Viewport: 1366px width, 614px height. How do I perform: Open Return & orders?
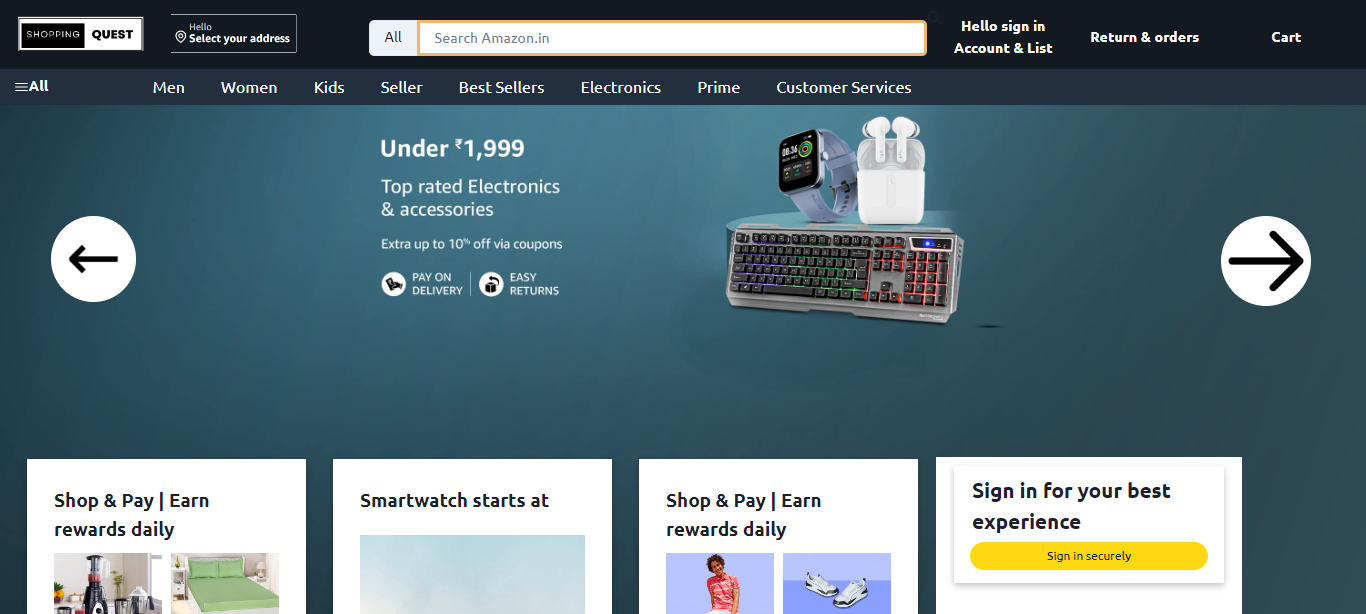tap(1145, 37)
